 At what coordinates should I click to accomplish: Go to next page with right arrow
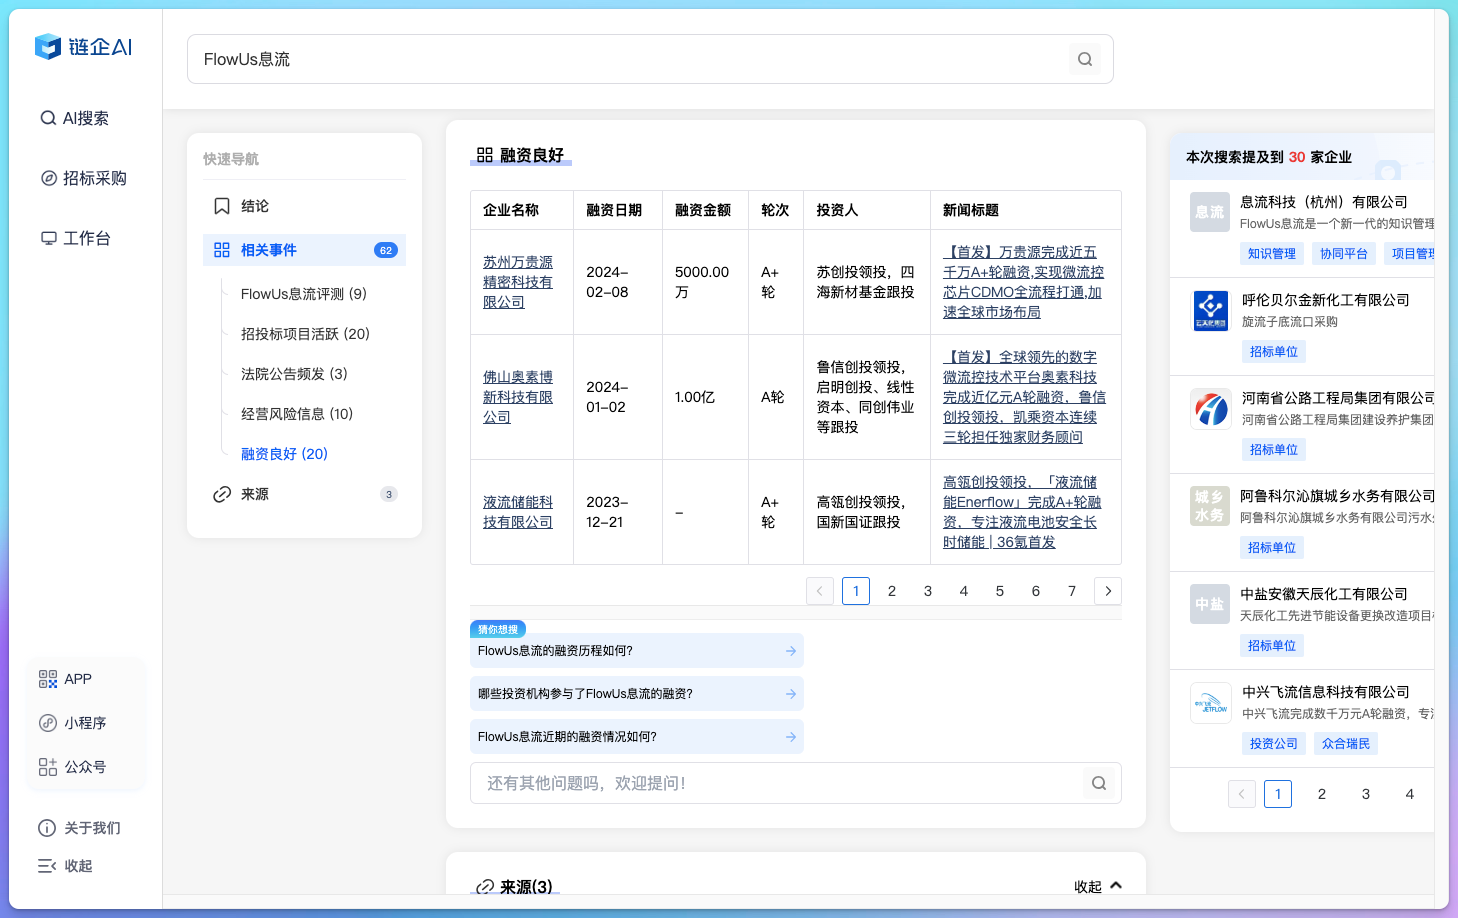pyautogui.click(x=1107, y=591)
